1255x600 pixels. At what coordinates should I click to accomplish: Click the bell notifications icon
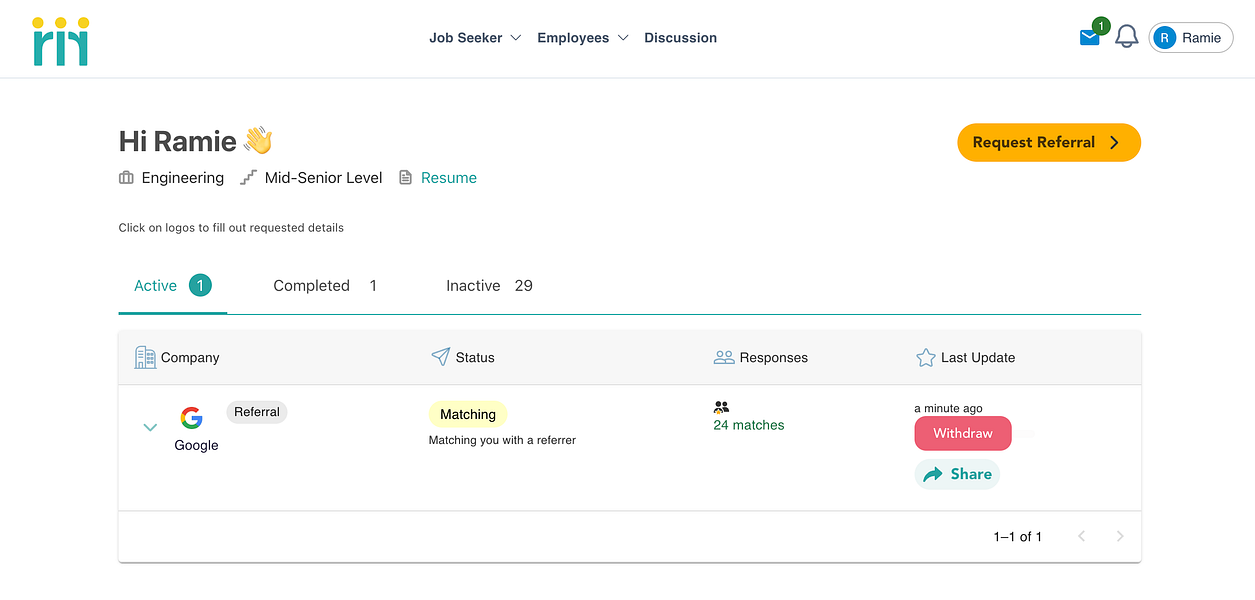[x=1127, y=36]
